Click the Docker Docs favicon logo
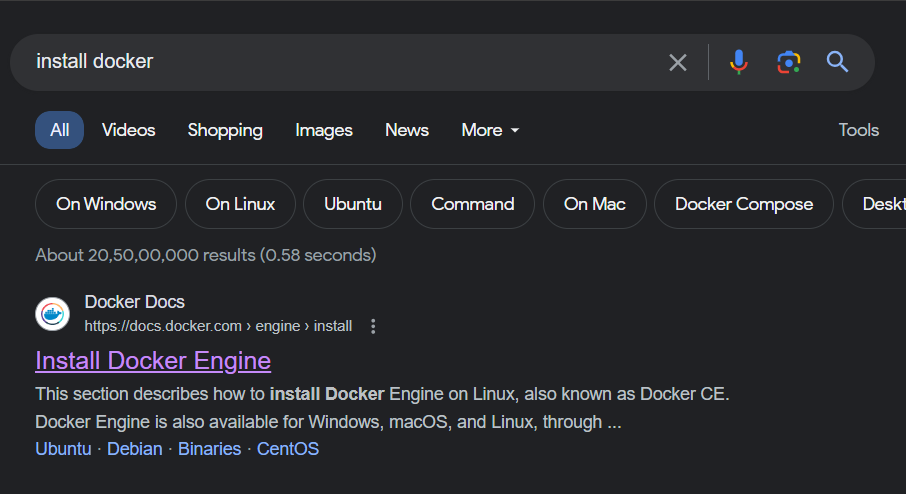 (53, 314)
